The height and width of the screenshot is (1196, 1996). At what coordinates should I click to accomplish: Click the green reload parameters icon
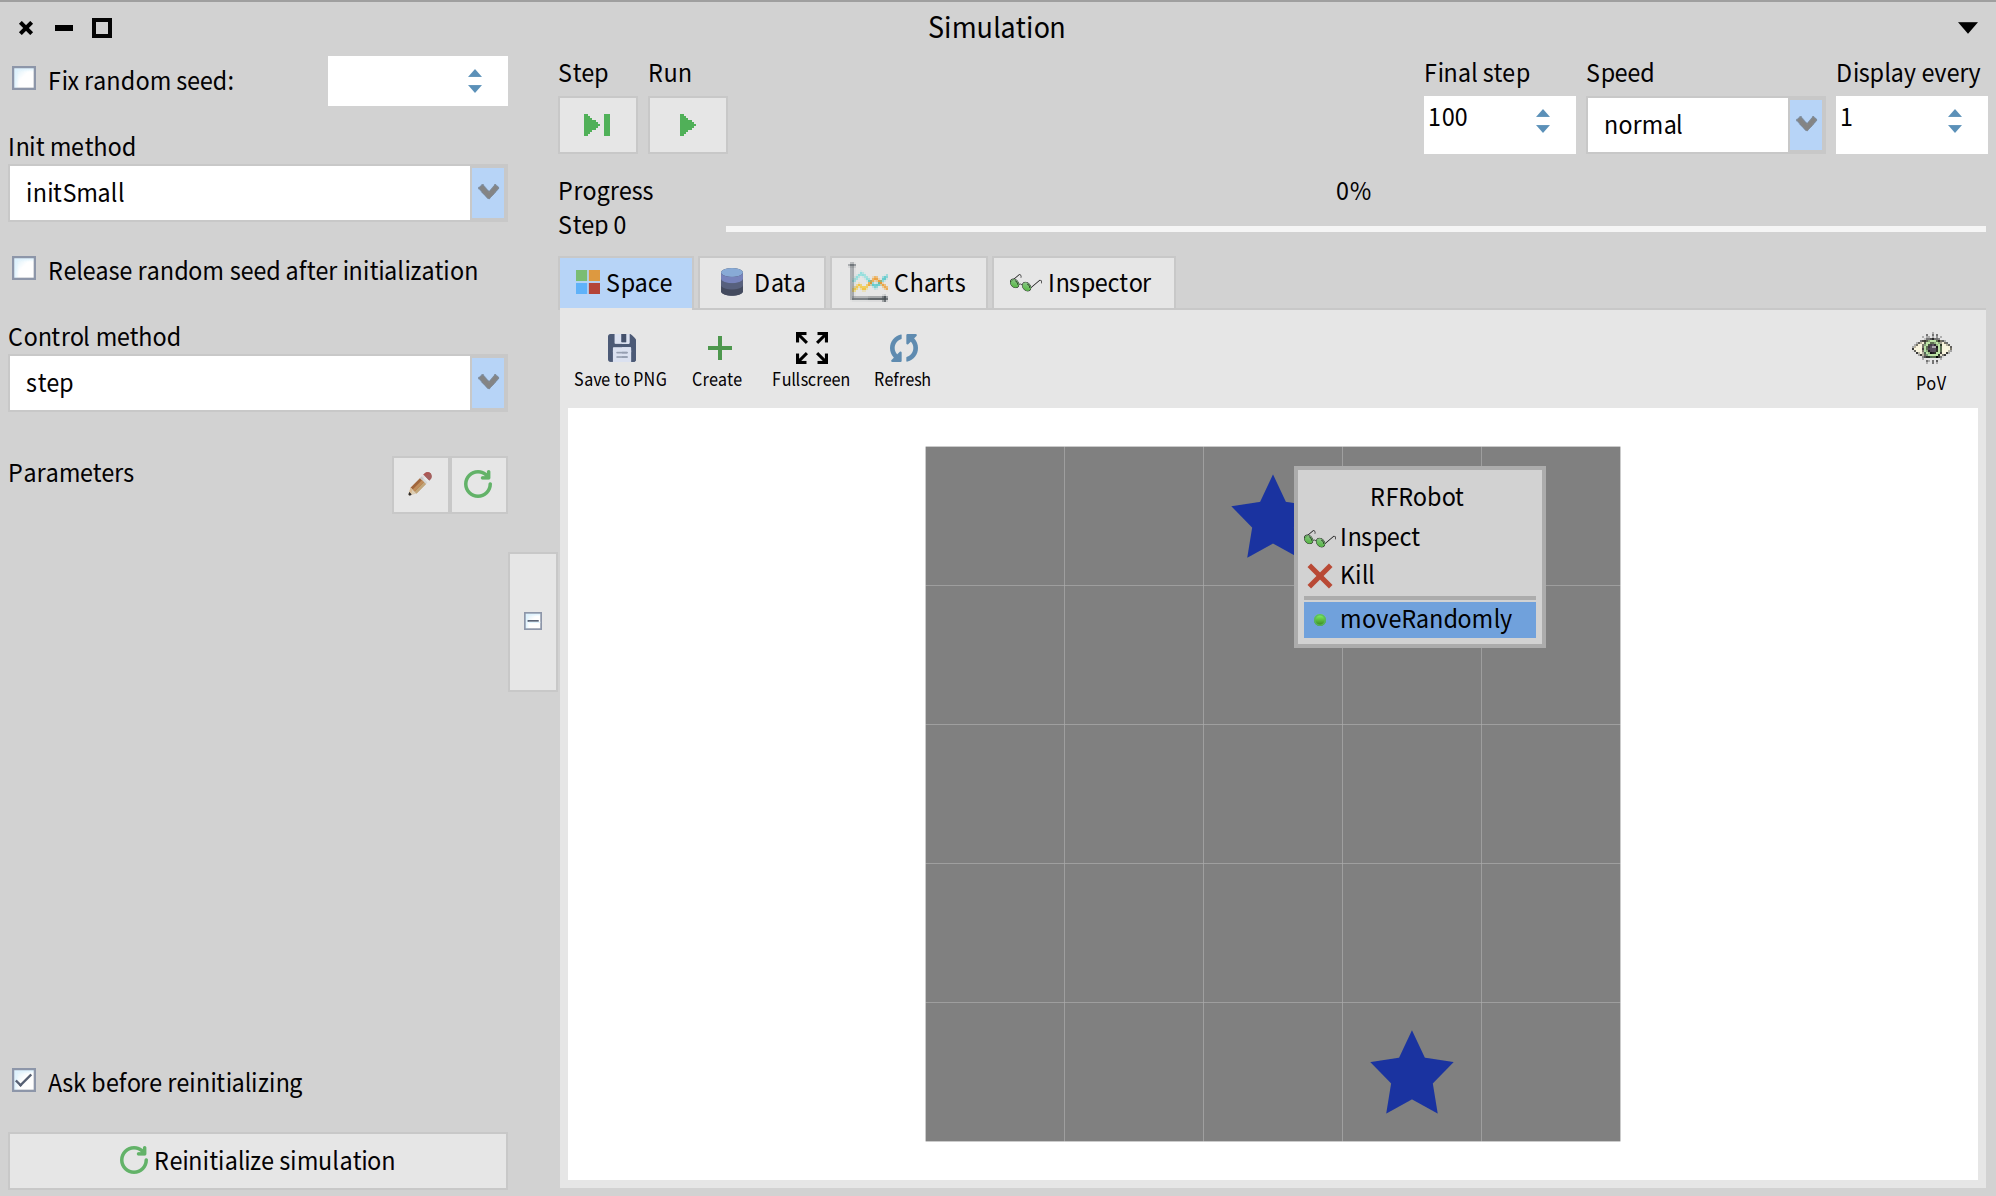tap(478, 485)
